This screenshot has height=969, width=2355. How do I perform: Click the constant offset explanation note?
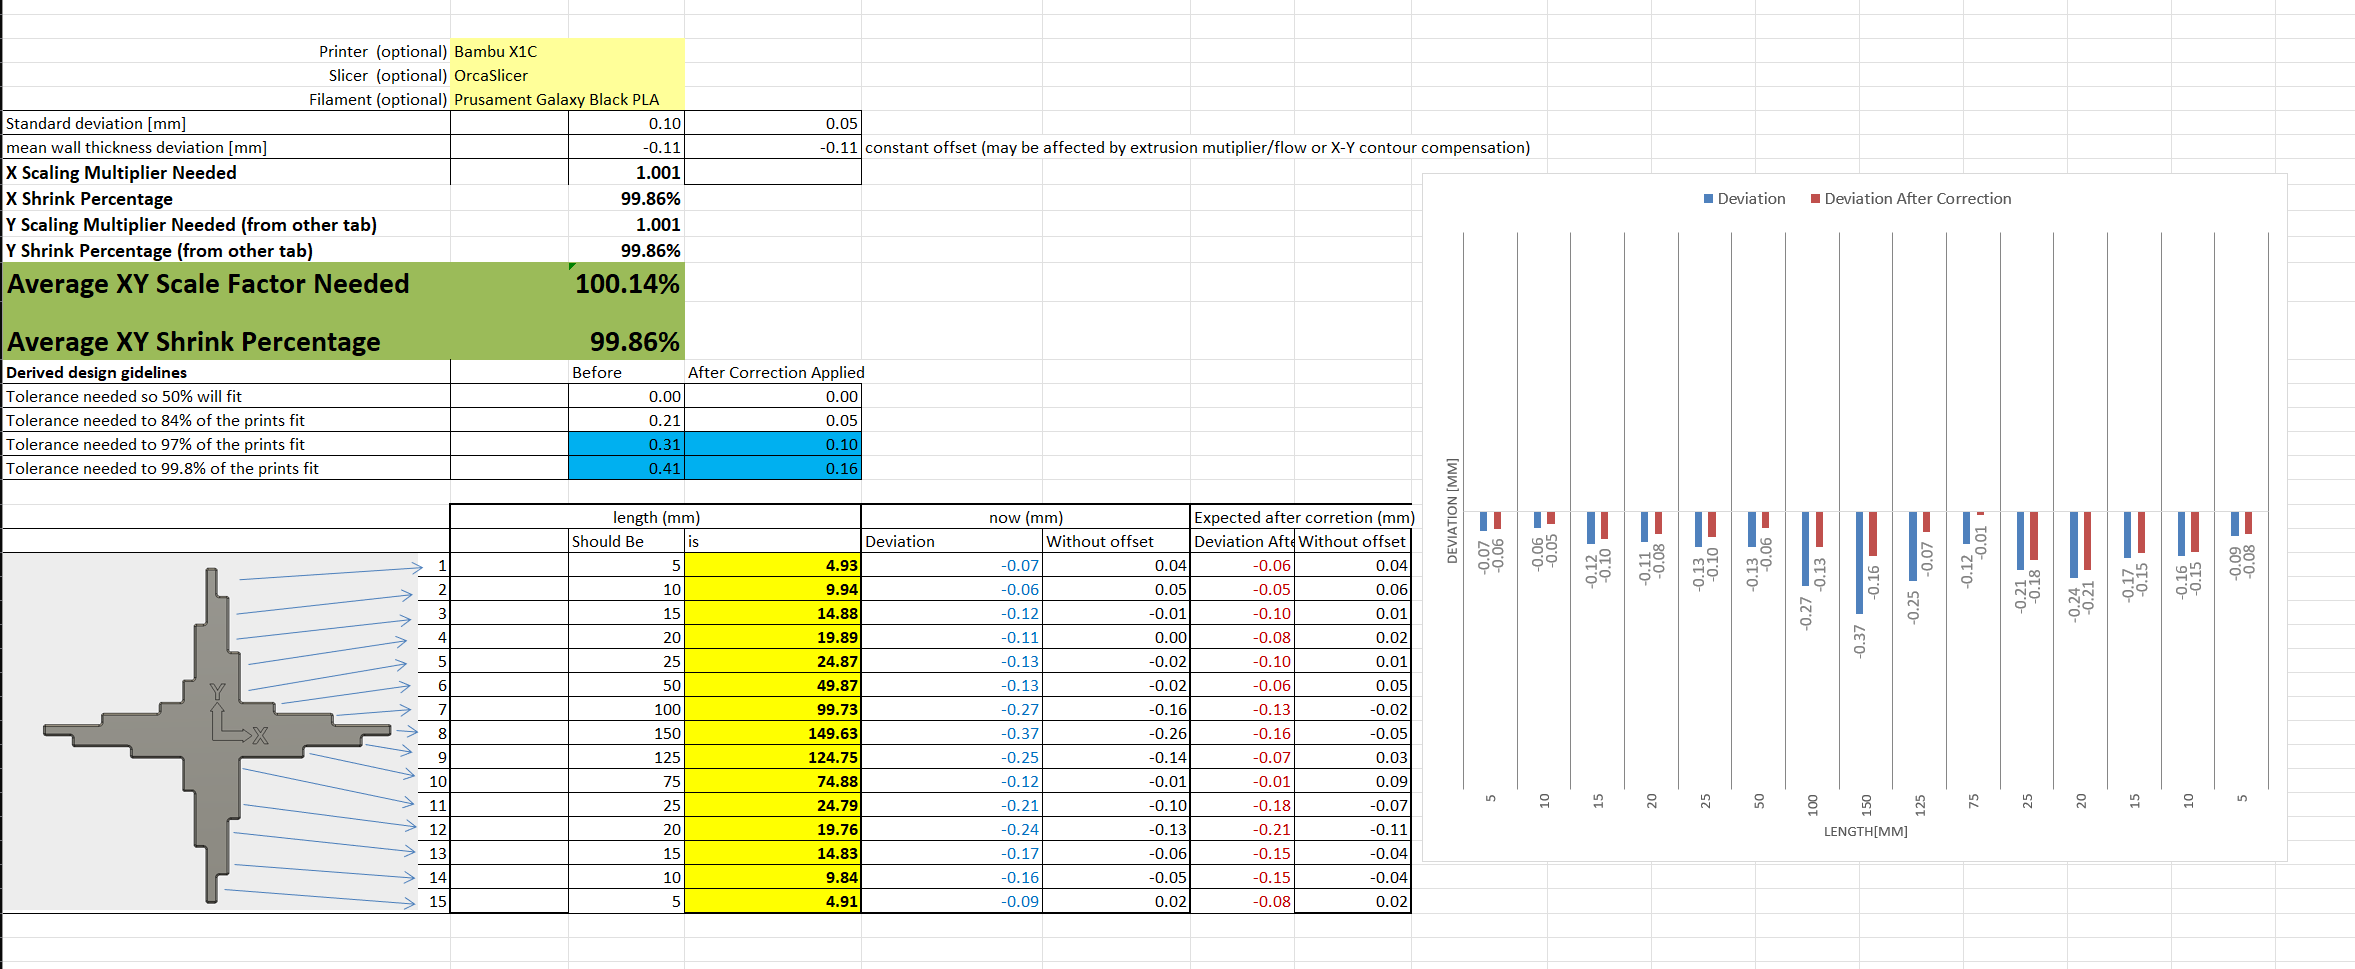pos(1196,147)
